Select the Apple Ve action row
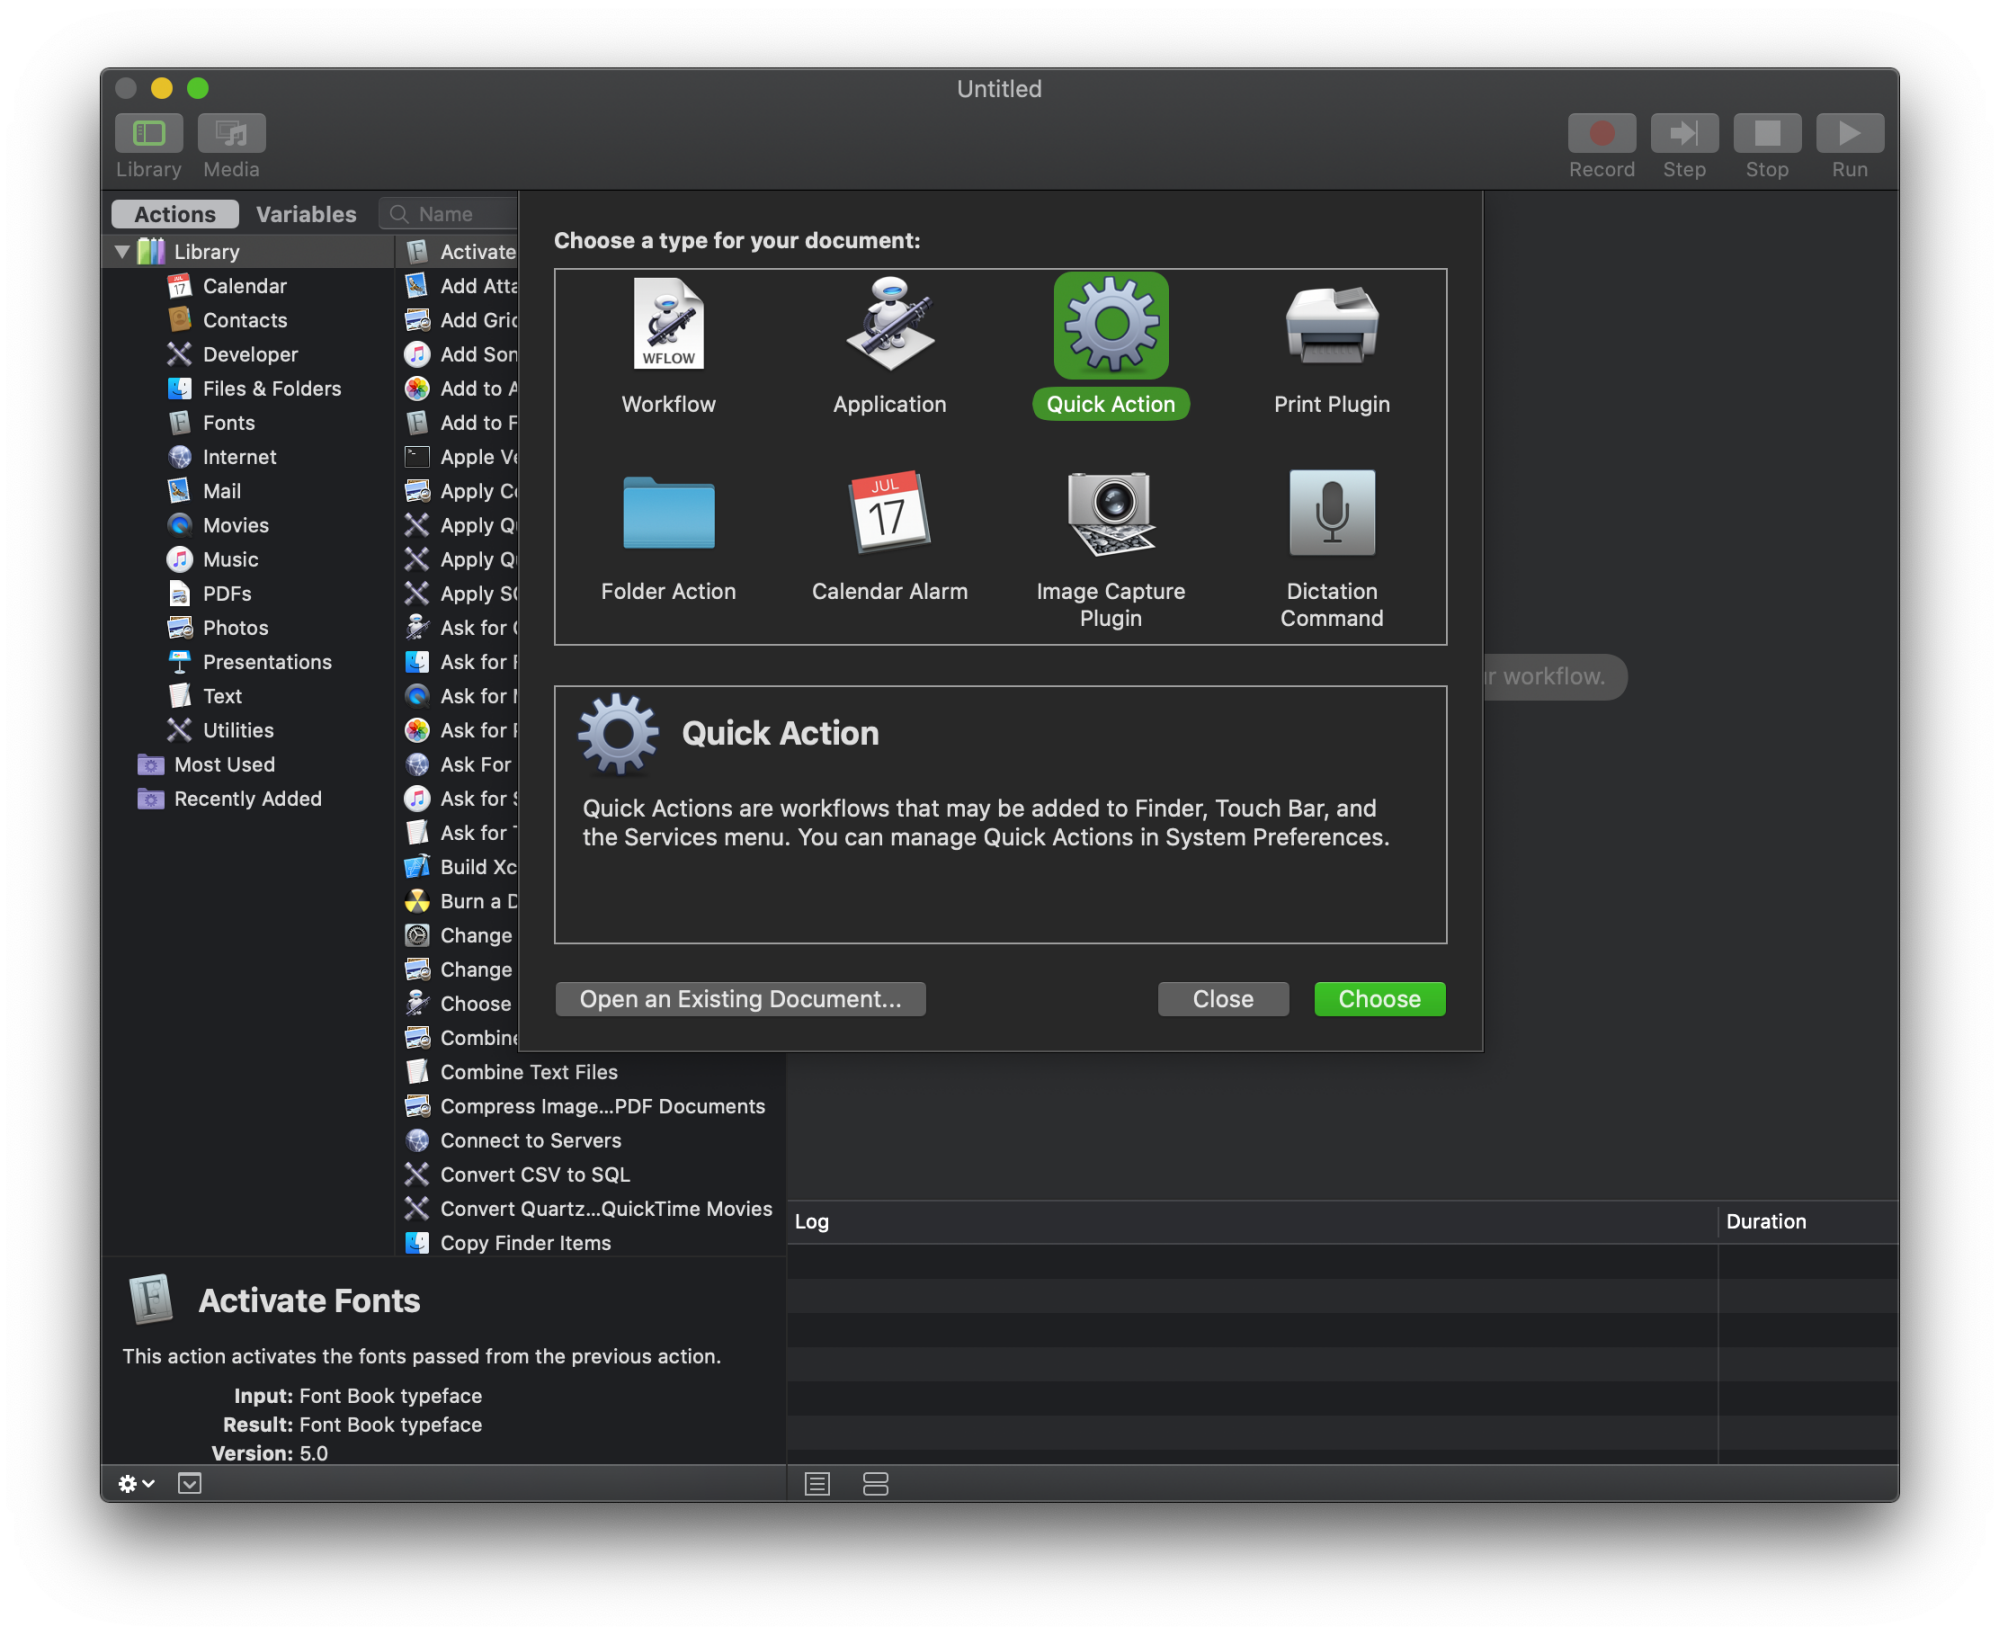 [460, 457]
